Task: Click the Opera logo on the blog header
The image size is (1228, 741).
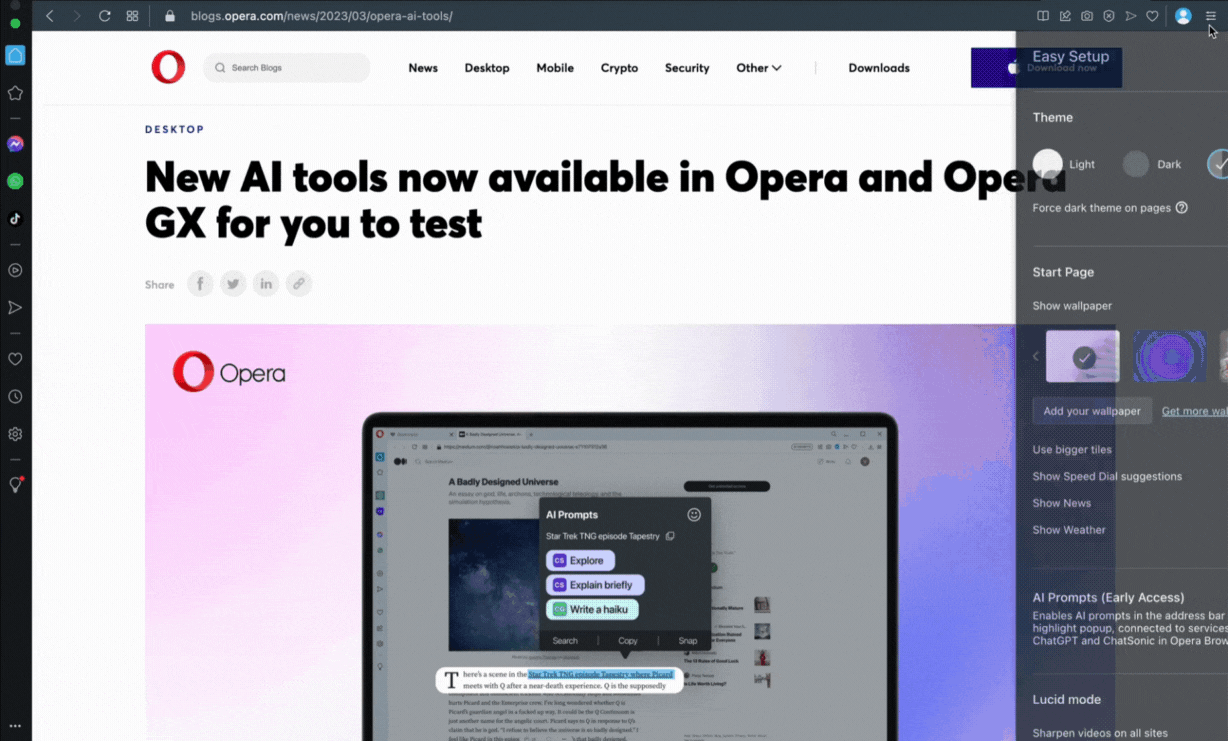Action: point(168,67)
